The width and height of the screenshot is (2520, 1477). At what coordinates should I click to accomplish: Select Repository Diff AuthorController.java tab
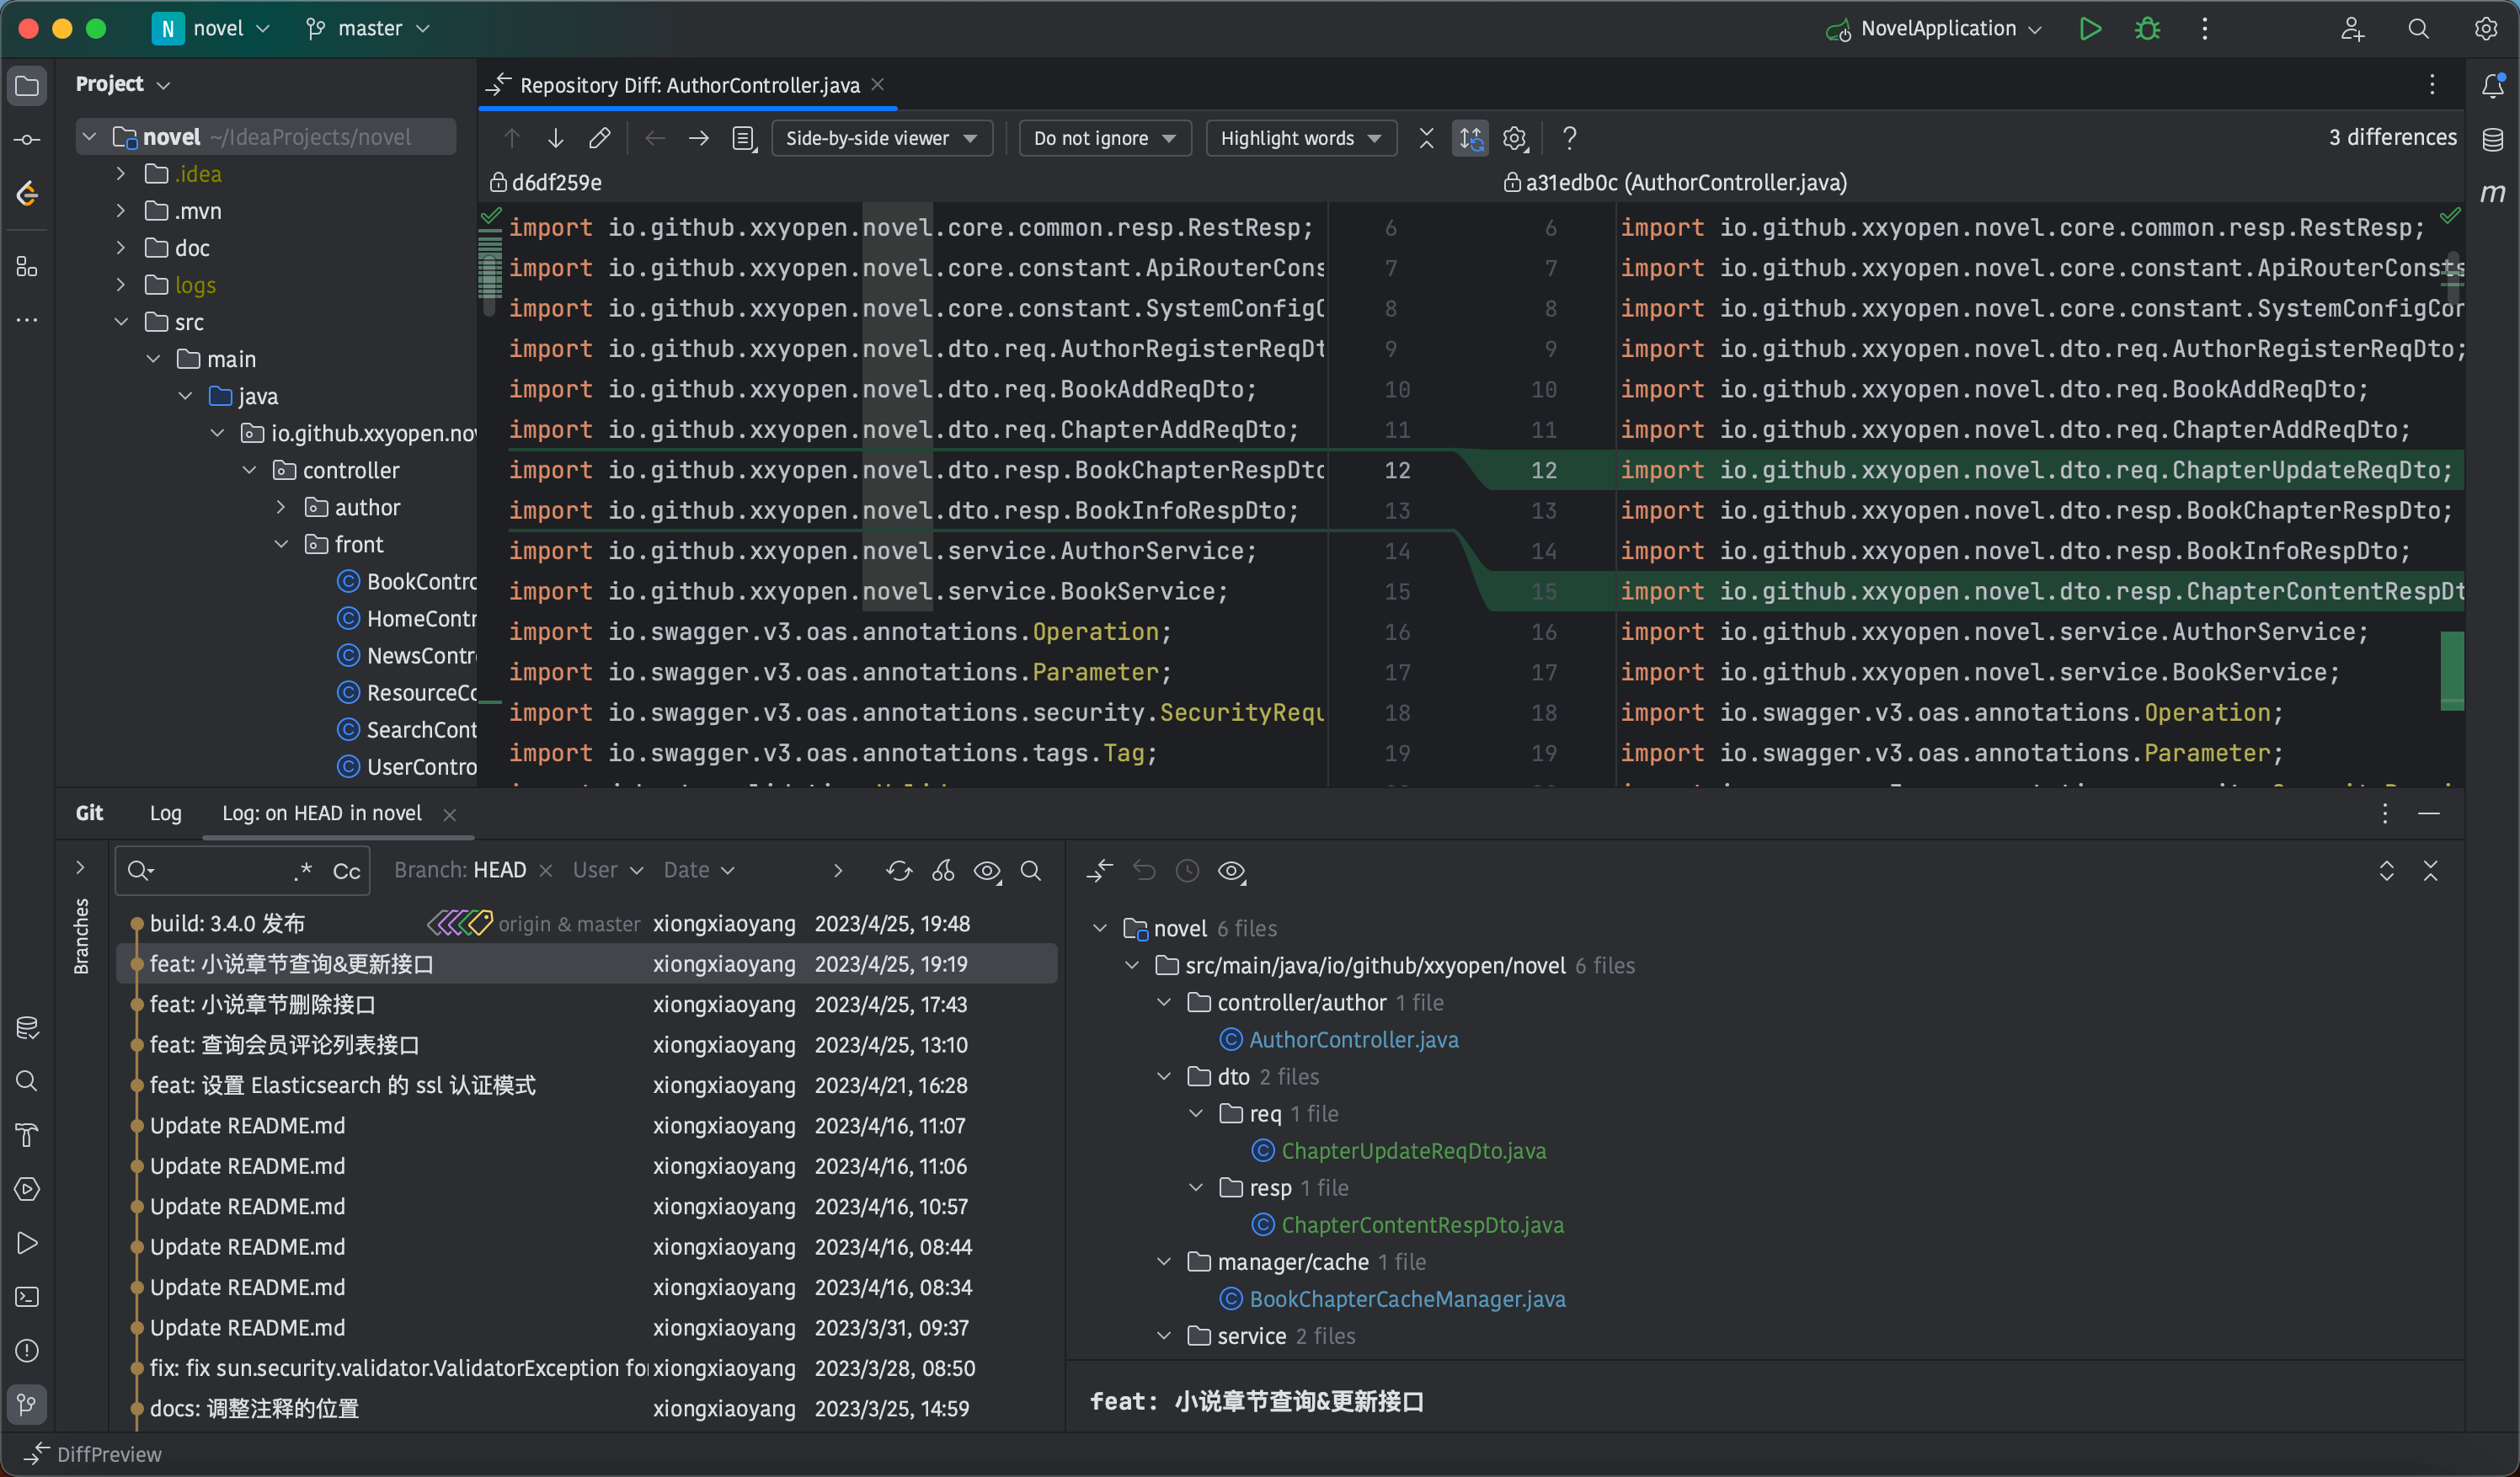click(688, 85)
